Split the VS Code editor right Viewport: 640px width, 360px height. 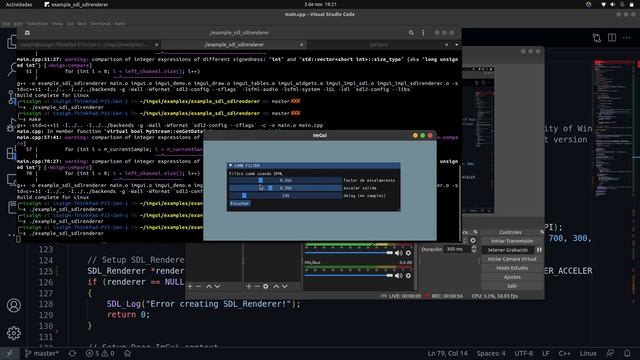click(612, 38)
